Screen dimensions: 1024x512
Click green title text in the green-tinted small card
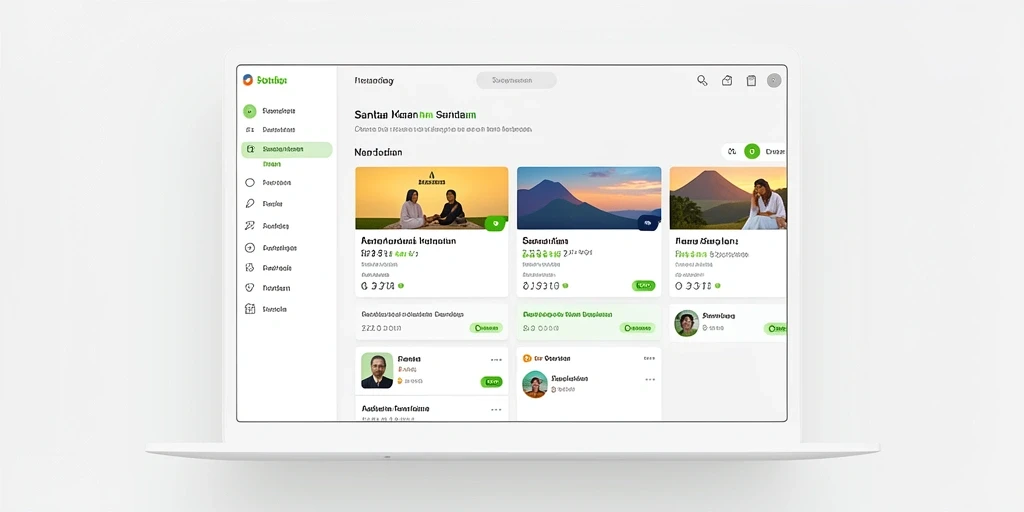[568, 314]
